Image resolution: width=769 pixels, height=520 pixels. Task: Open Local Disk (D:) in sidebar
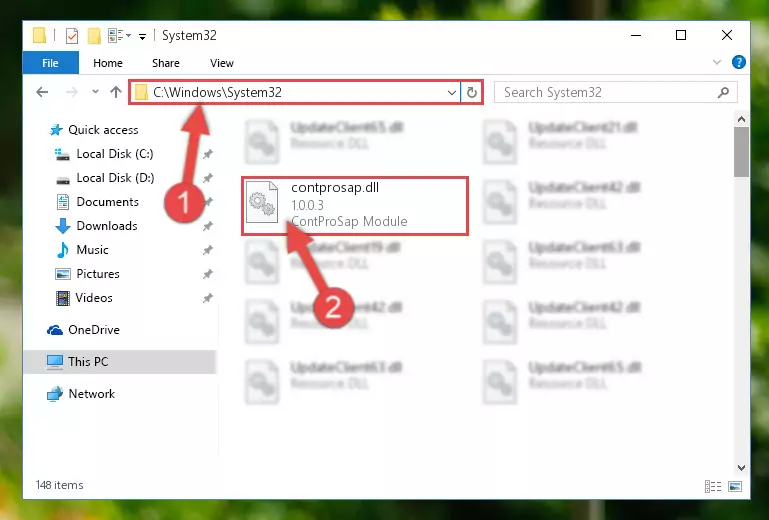(x=115, y=178)
